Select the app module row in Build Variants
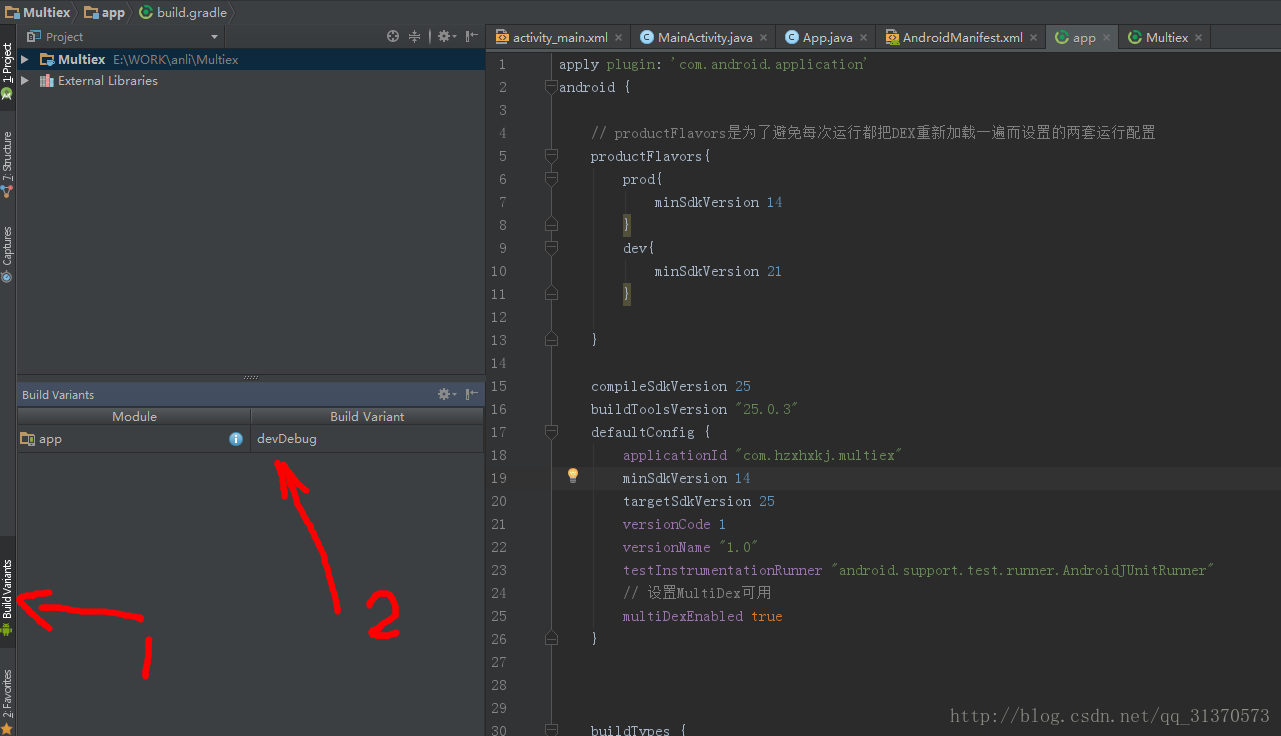The height and width of the screenshot is (736, 1281). tap(134, 439)
